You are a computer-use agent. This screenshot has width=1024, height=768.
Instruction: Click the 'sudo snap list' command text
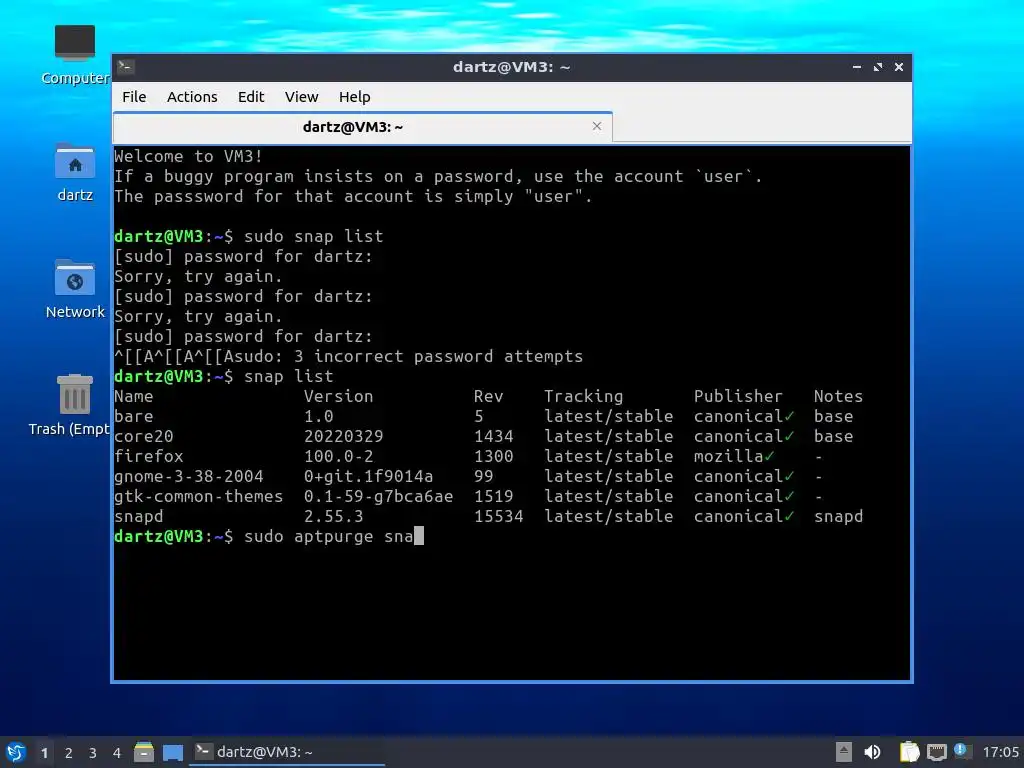[313, 236]
